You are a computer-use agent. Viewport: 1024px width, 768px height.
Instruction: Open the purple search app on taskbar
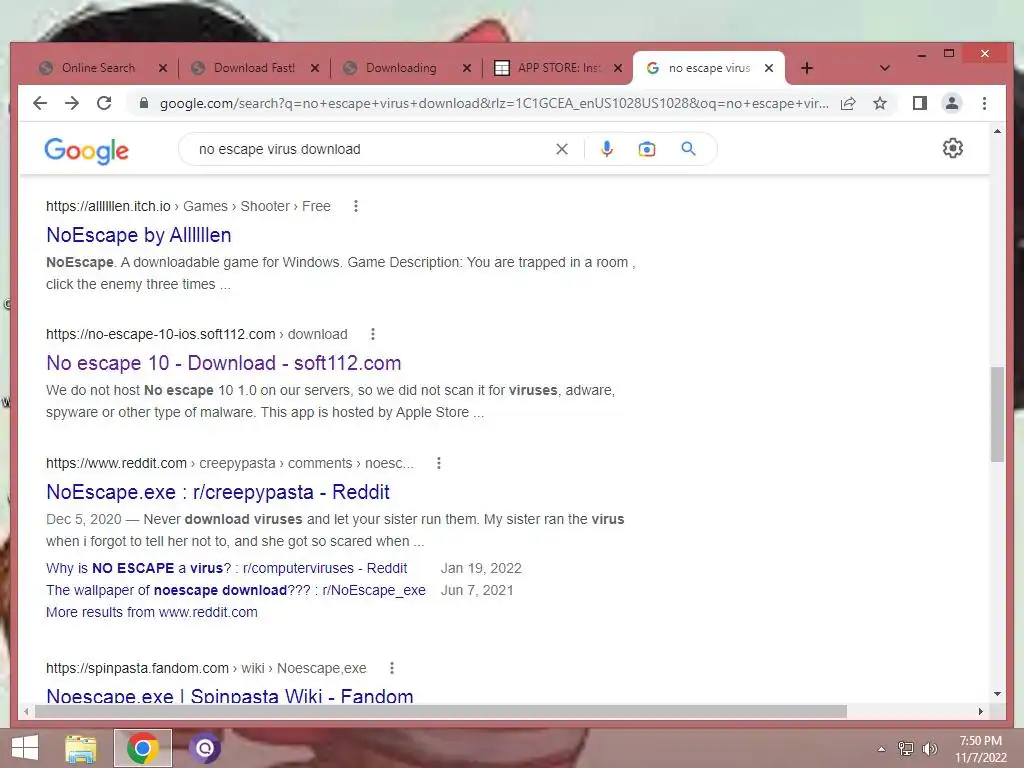204,748
